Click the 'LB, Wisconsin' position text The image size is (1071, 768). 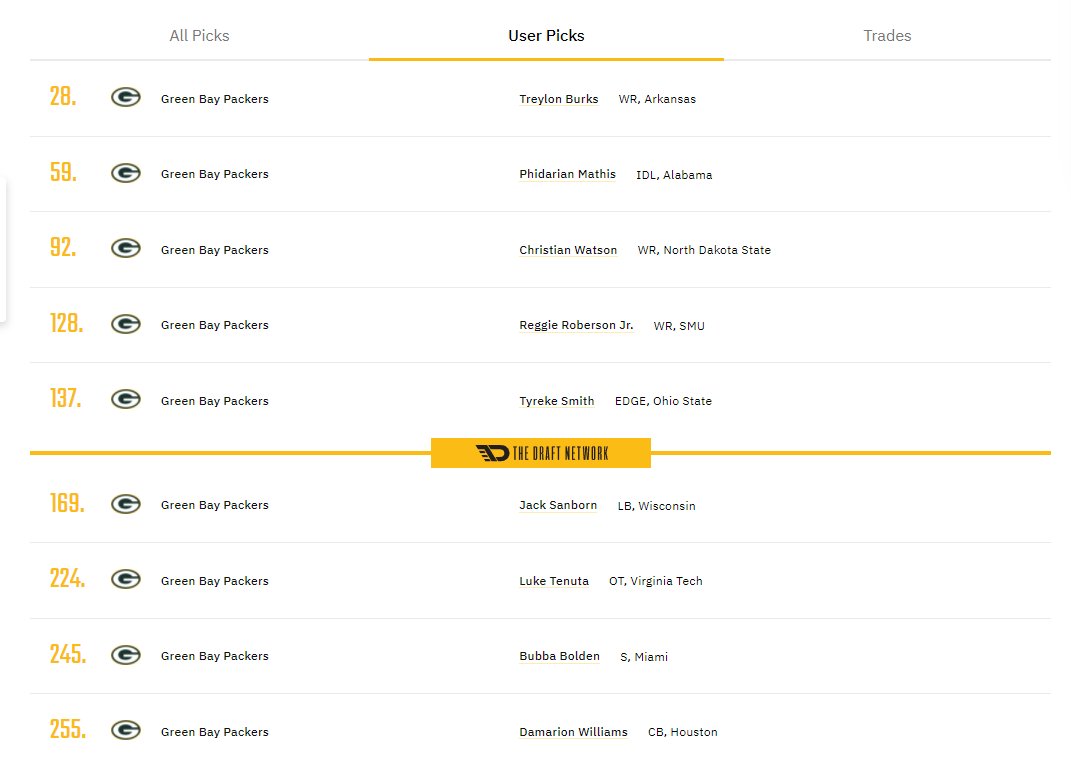(656, 506)
